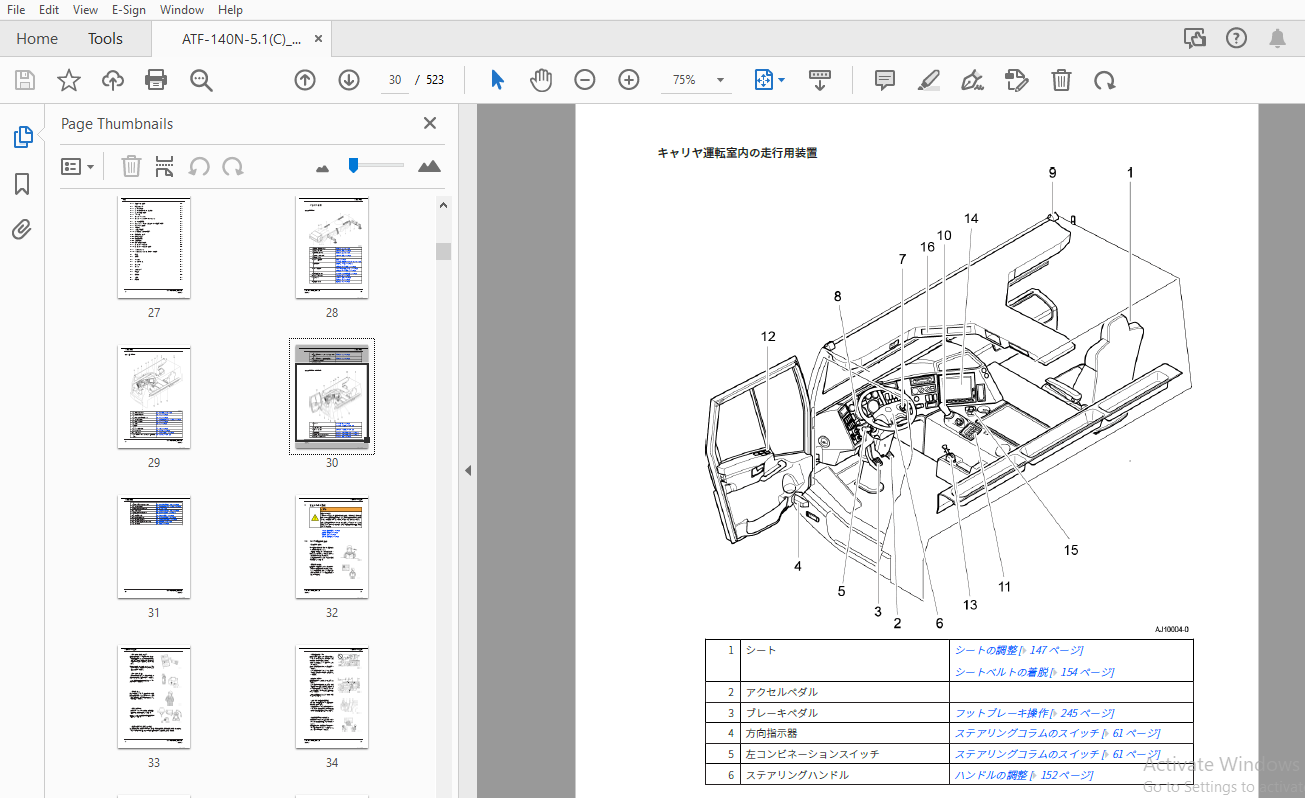
Task: Open the File menu
Action: [16, 9]
